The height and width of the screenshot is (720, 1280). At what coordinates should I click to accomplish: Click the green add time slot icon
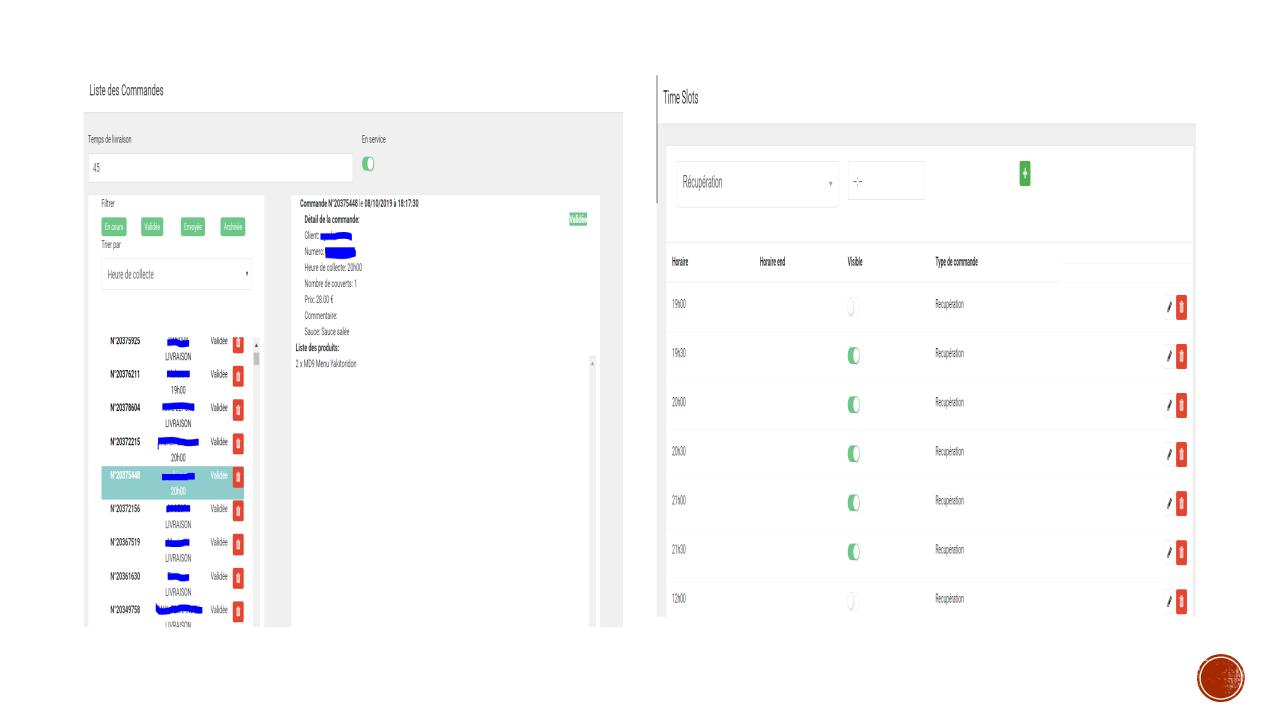[1025, 174]
